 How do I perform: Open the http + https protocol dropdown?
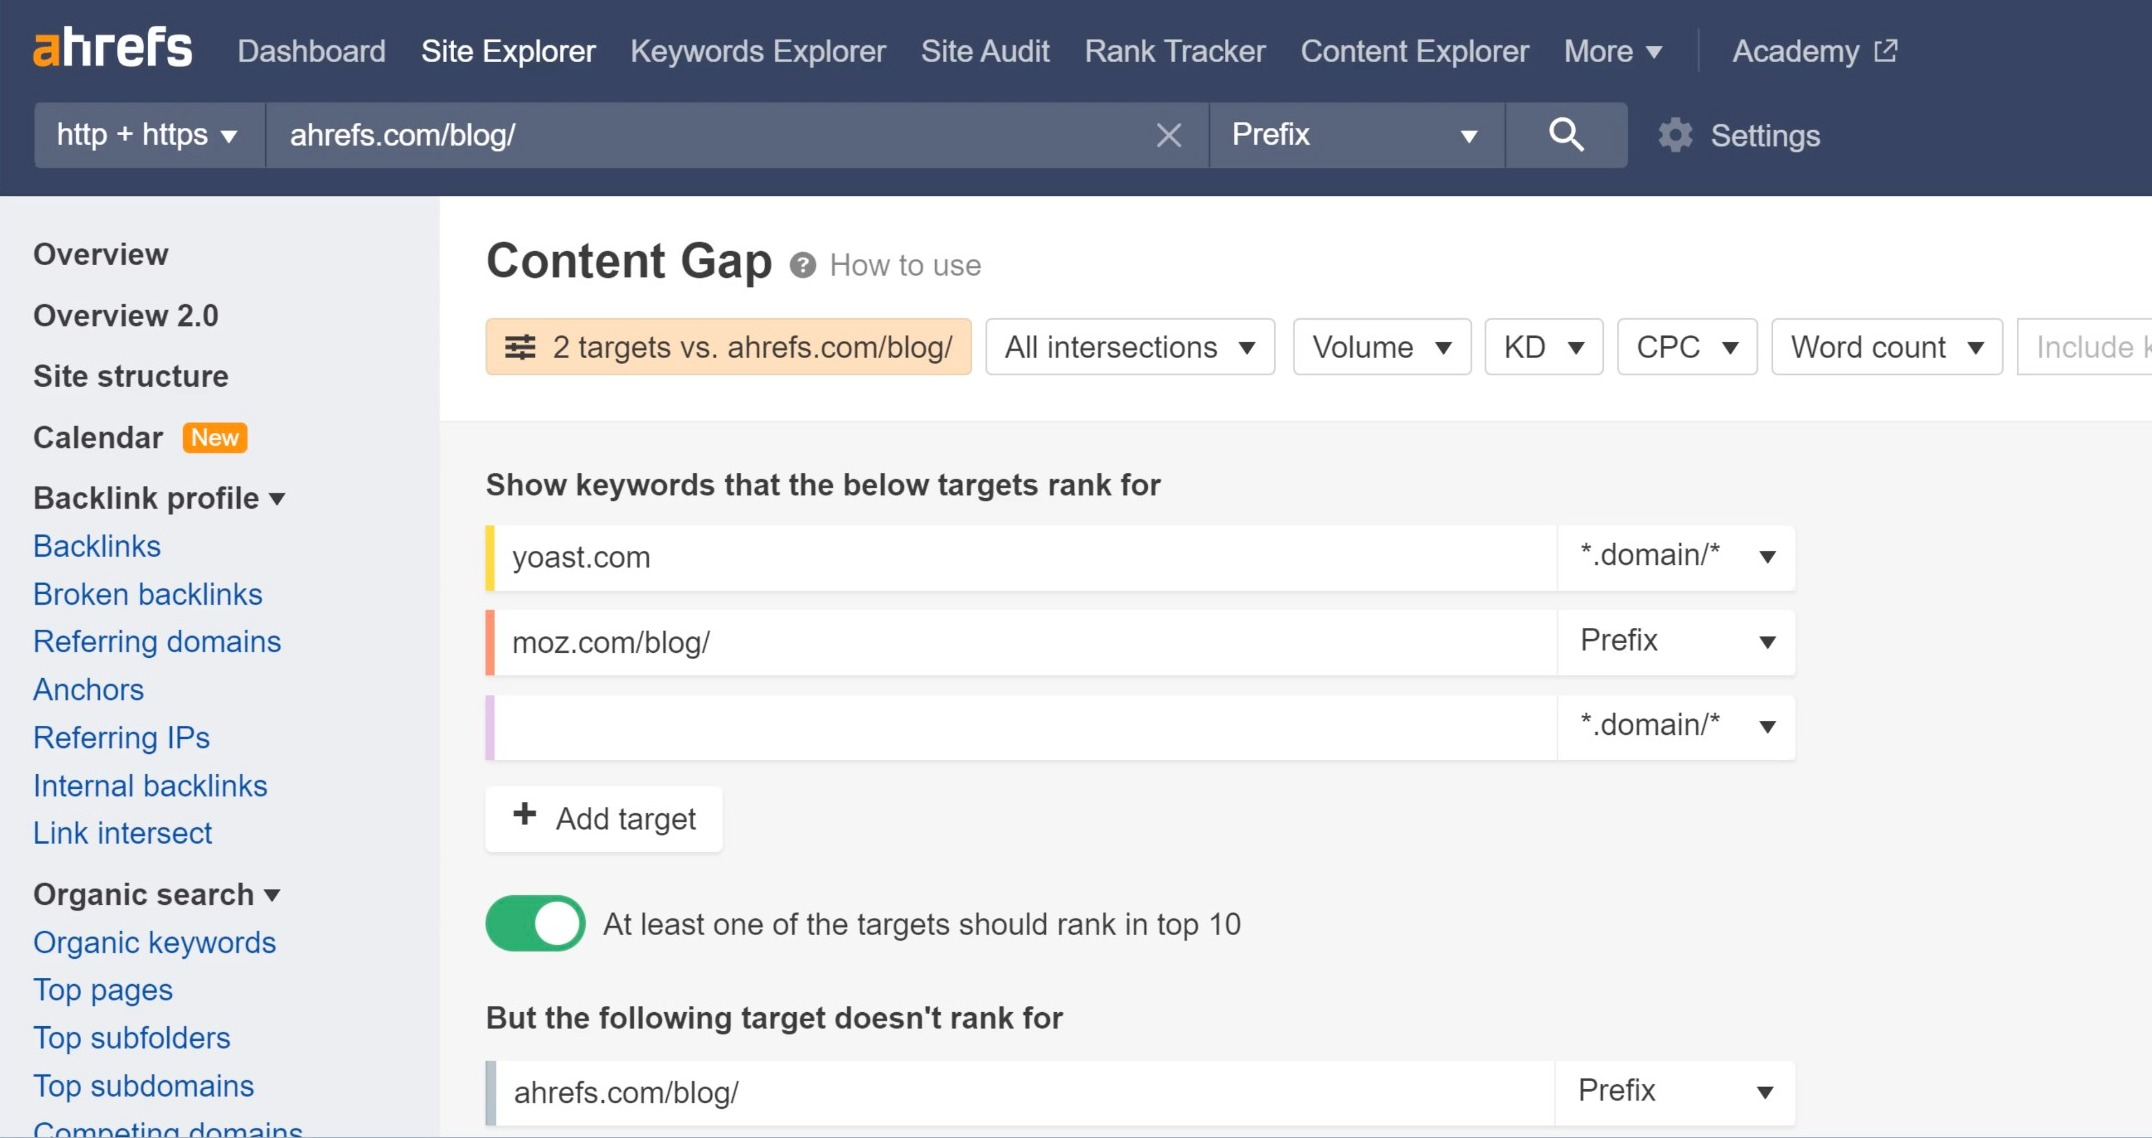tap(149, 135)
